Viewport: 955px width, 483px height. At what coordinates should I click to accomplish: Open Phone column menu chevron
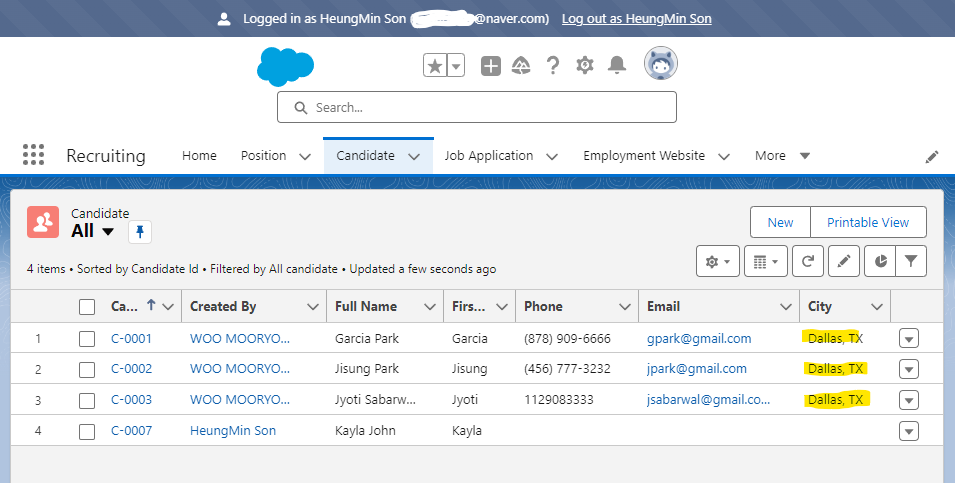625,307
